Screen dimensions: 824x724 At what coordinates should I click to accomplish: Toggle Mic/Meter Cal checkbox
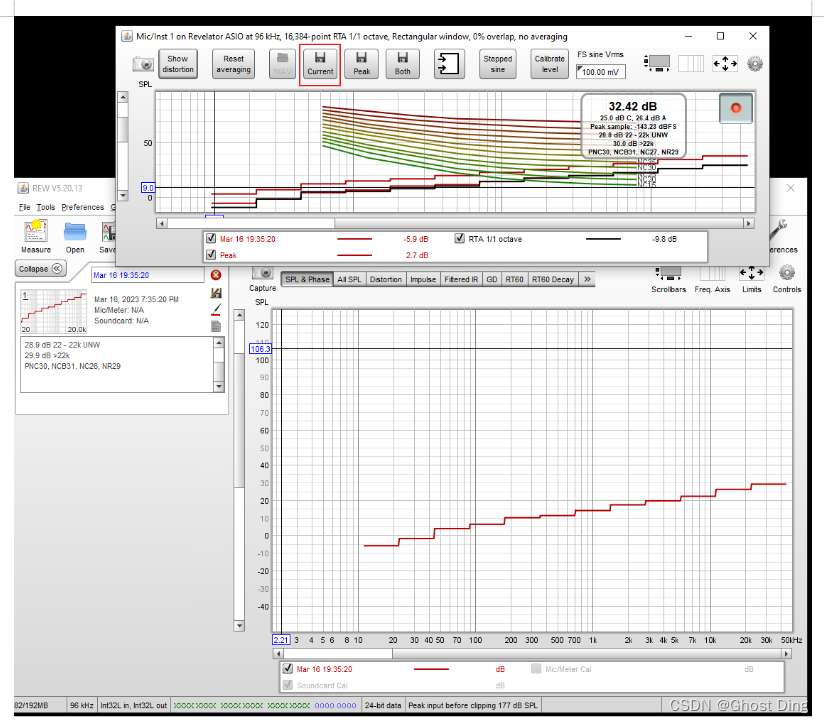[536, 668]
